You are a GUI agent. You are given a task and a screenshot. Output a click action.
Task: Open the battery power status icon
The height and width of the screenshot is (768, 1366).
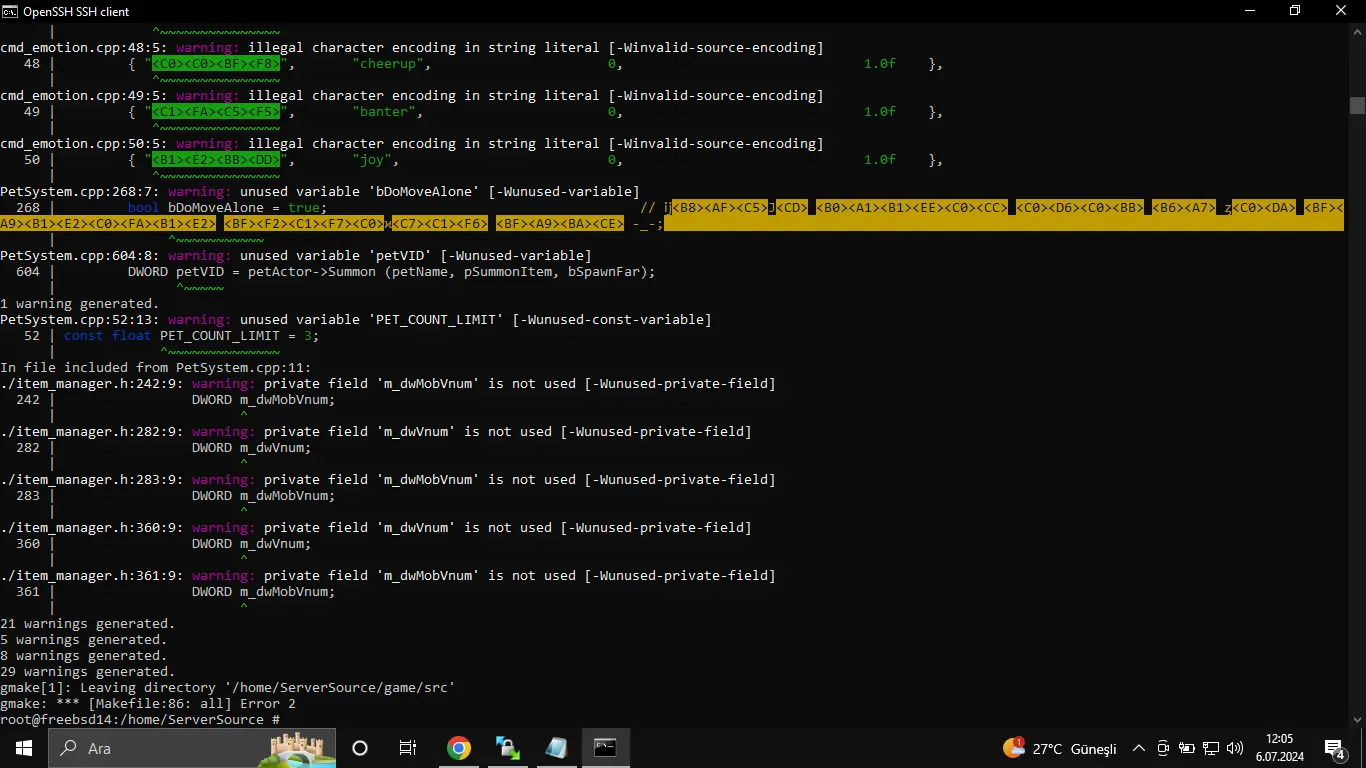click(1187, 748)
